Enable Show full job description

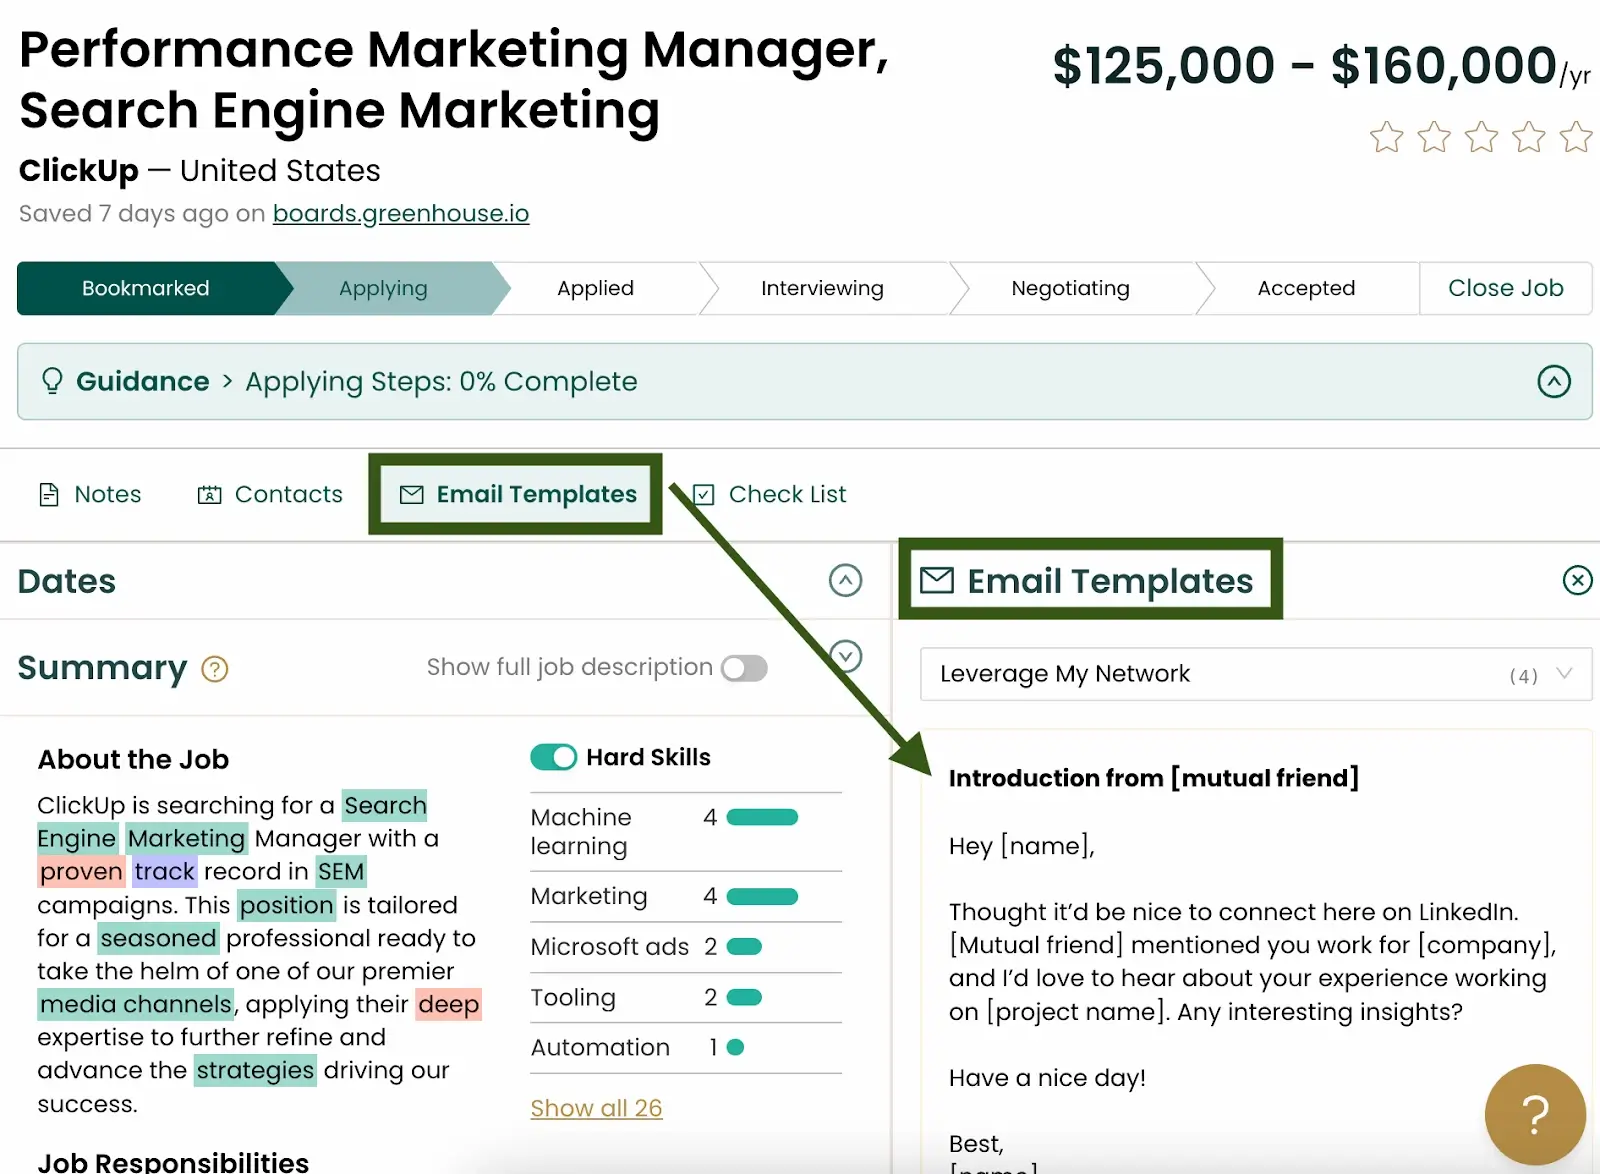pos(744,667)
